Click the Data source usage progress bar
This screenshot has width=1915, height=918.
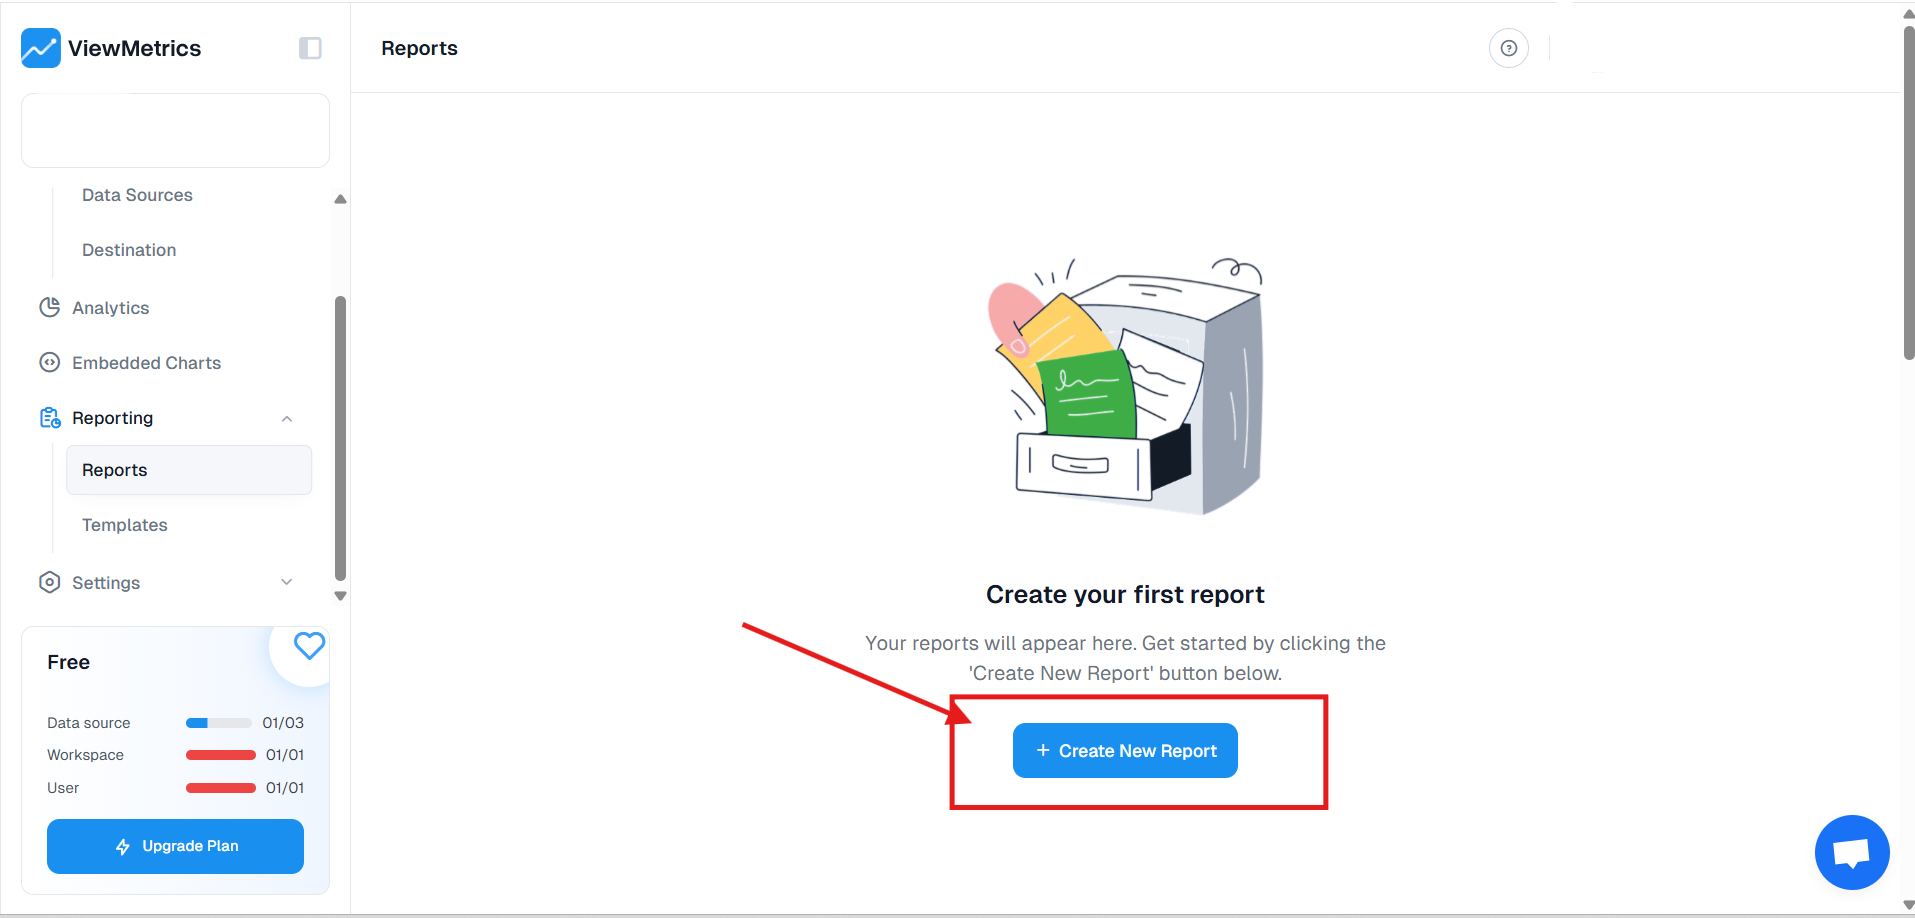[219, 722]
